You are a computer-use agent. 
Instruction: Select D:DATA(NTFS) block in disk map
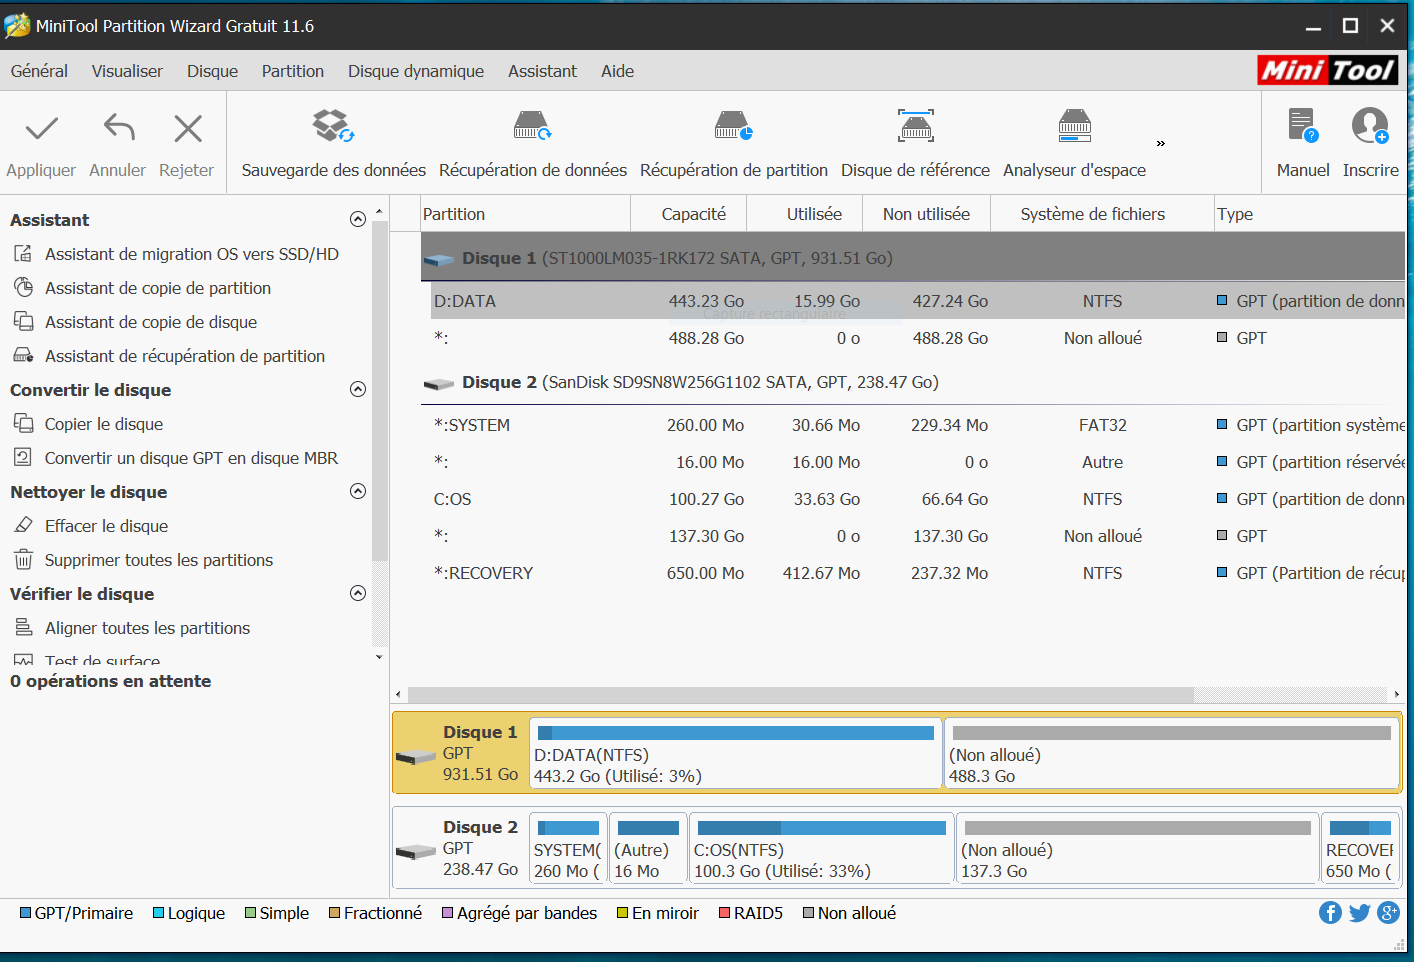coord(735,753)
